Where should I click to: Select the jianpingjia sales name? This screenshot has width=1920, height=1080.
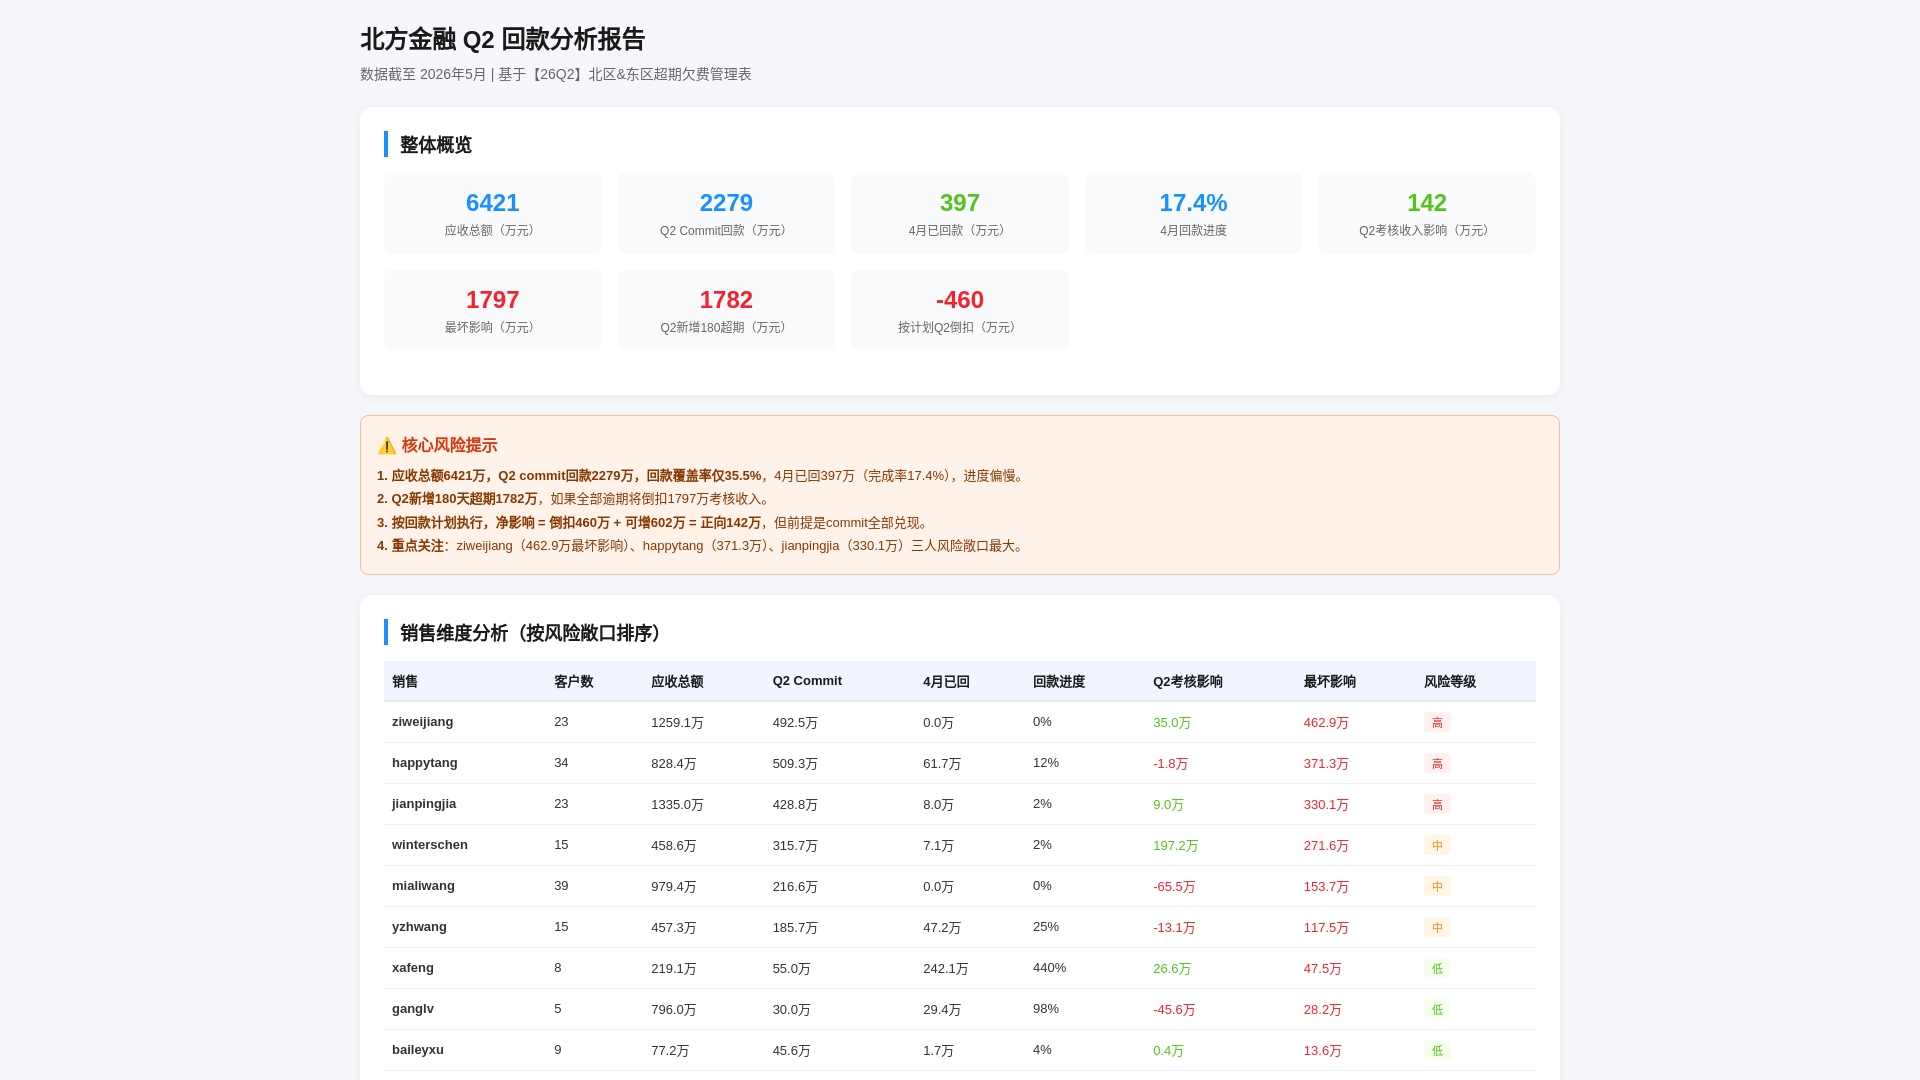click(424, 804)
